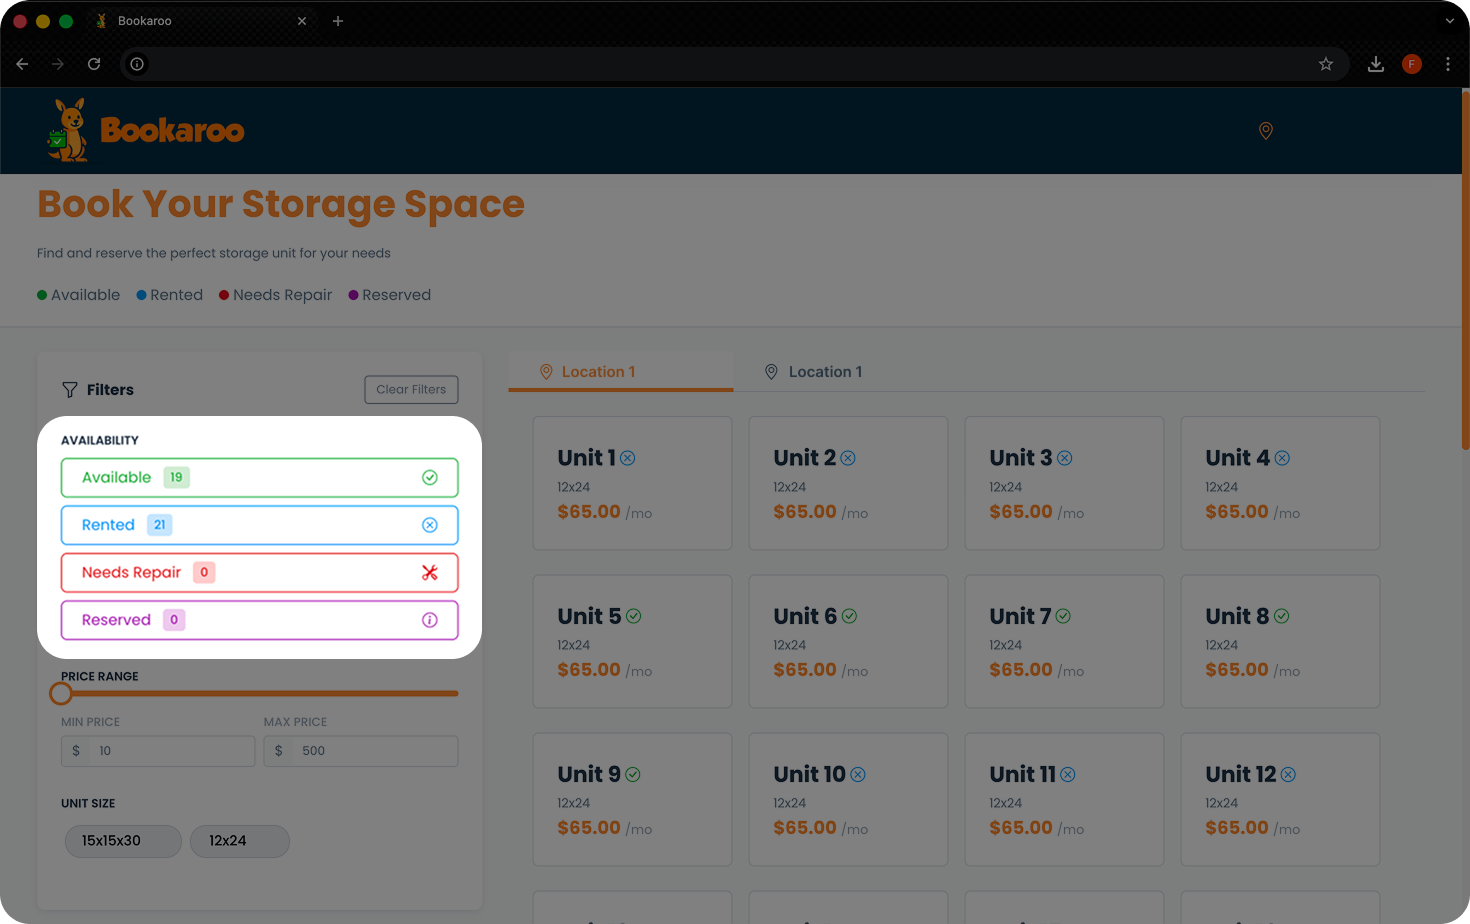Image resolution: width=1470 pixels, height=924 pixels.
Task: Click the repair tools icon on Needs Repair
Action: tap(430, 572)
